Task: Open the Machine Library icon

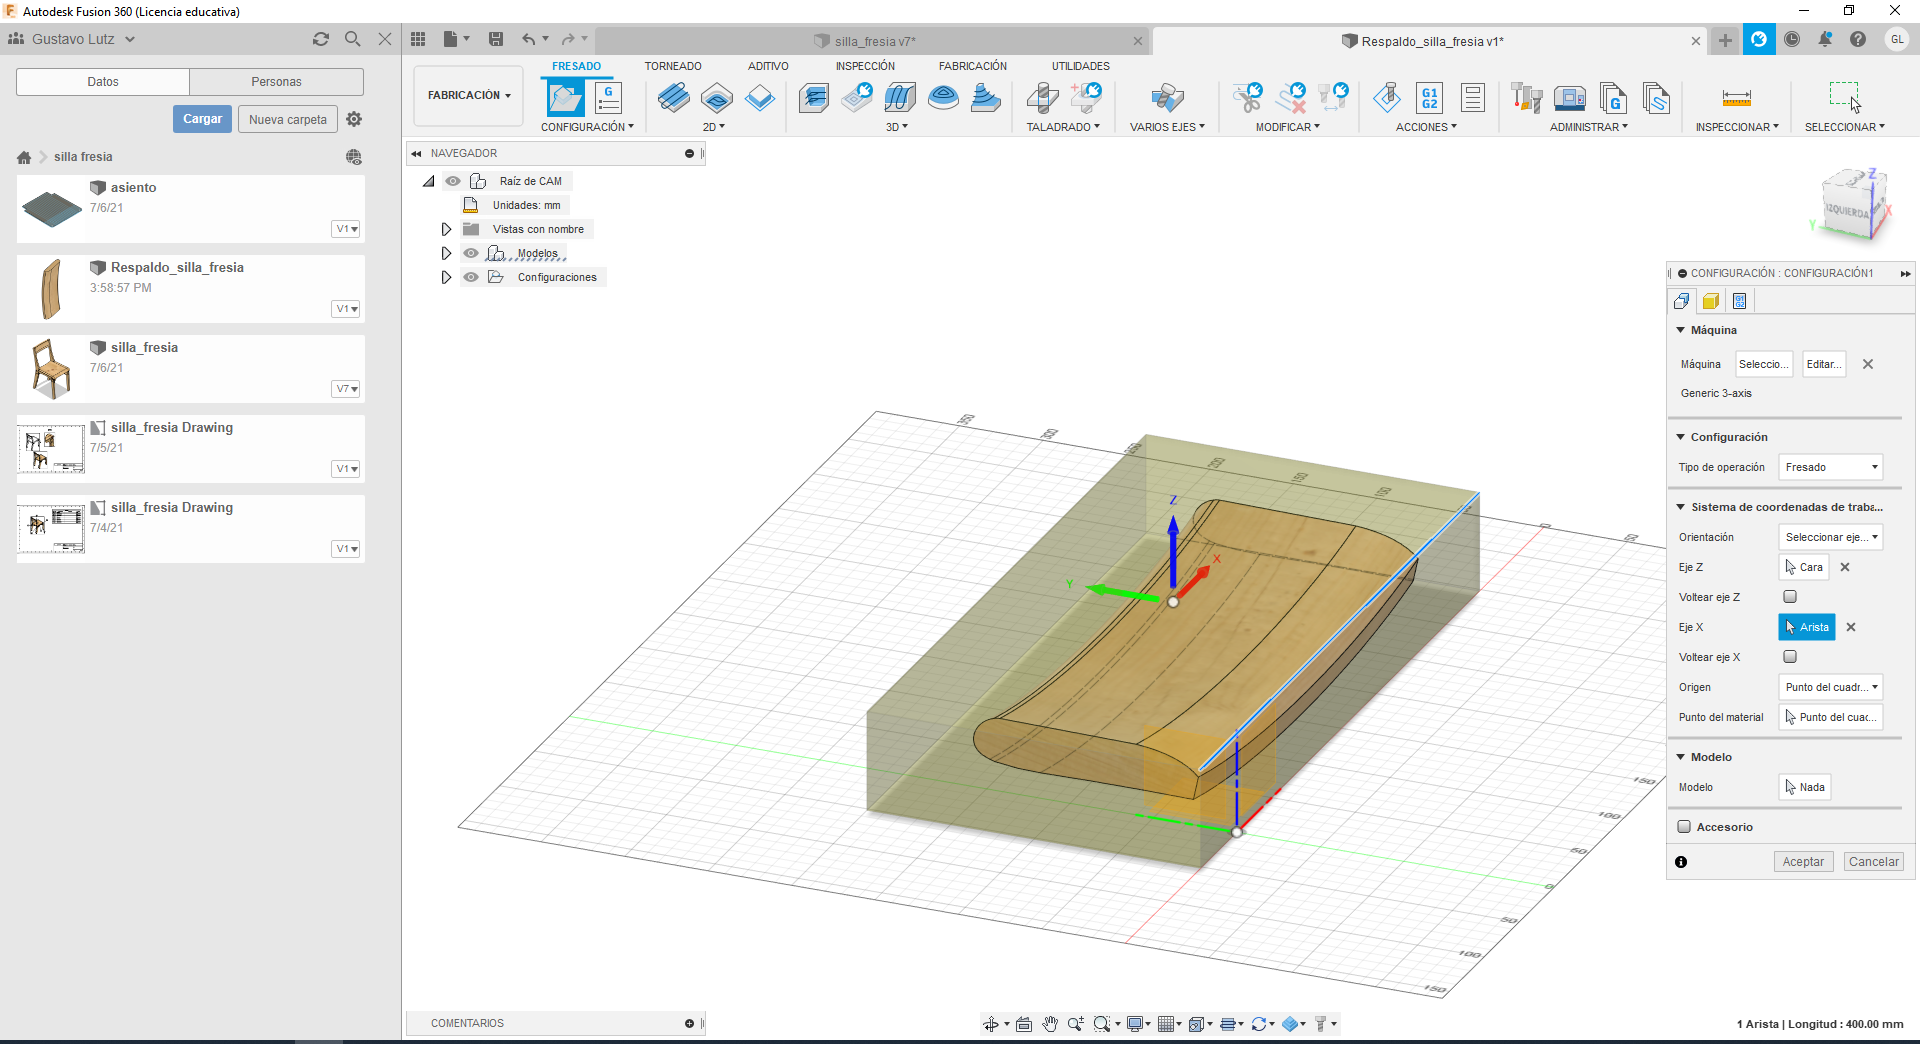Action: coord(1570,98)
